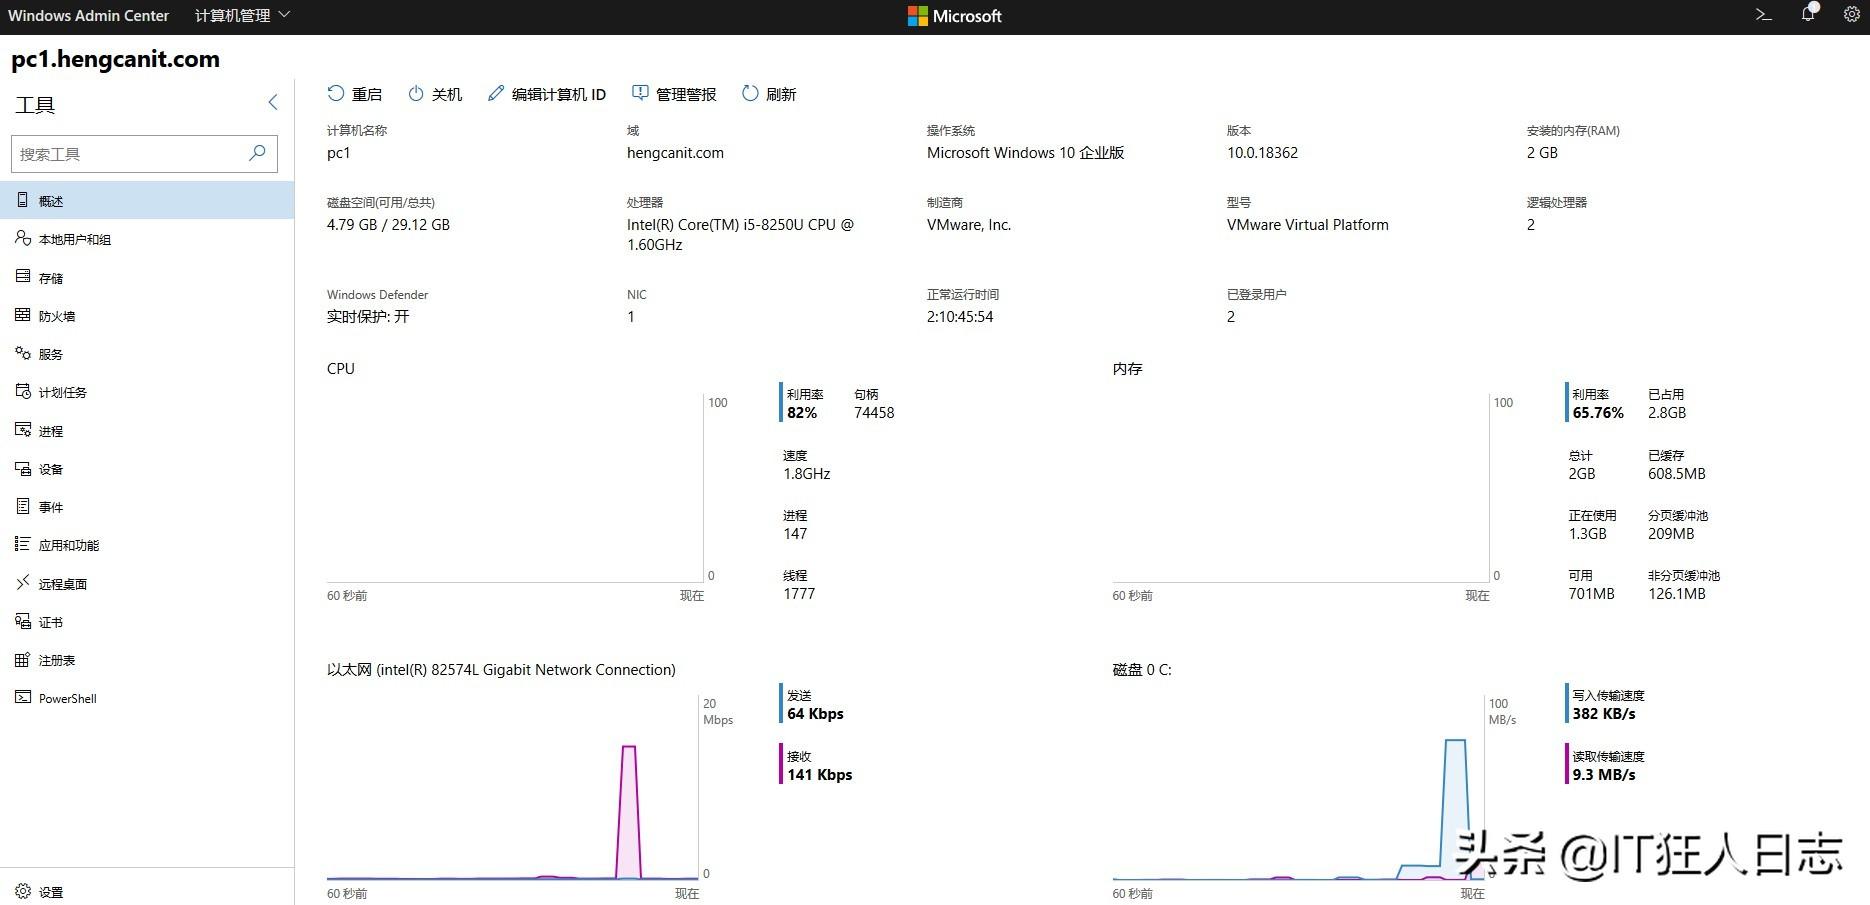Click the search magnifier icon in tools box
This screenshot has height=905, width=1870.
click(257, 153)
